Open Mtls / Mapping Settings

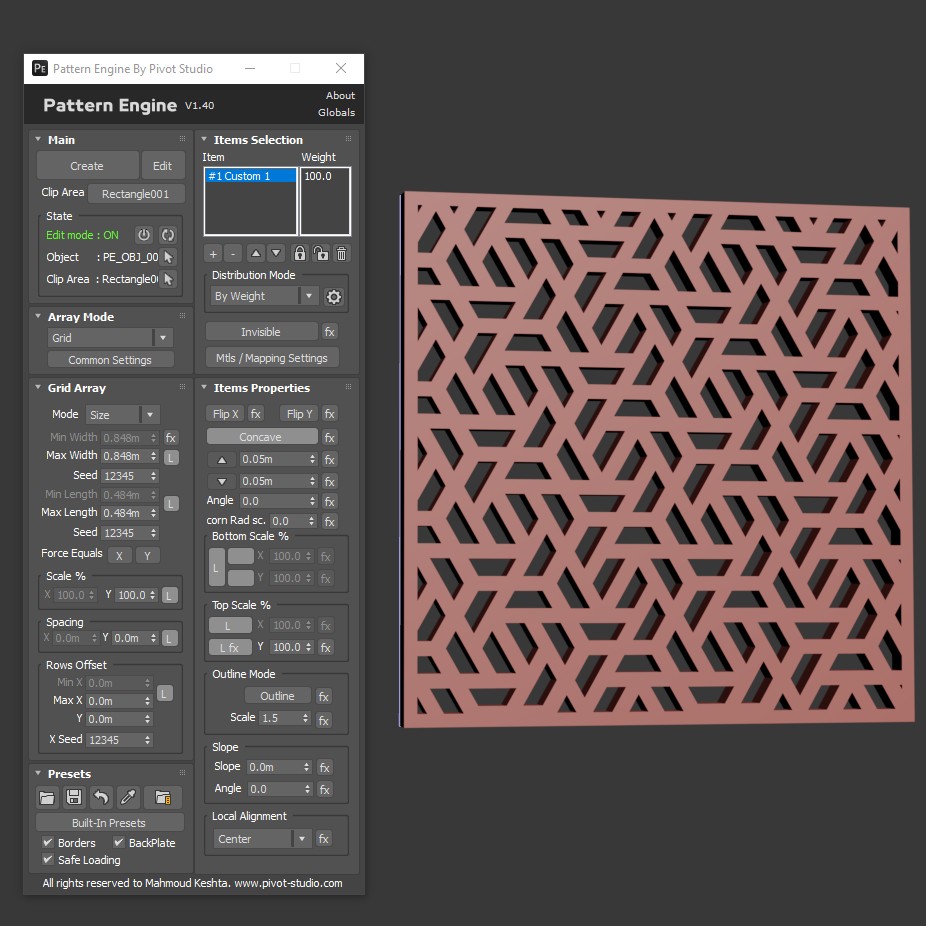(x=272, y=358)
